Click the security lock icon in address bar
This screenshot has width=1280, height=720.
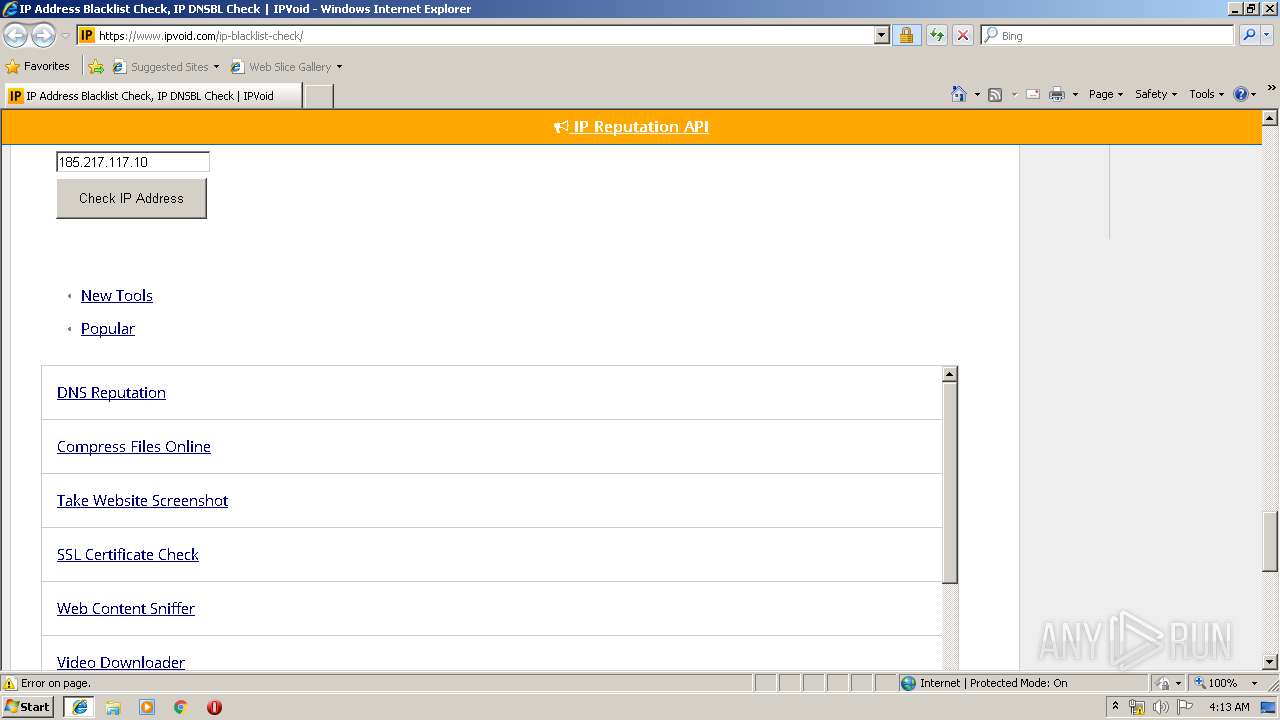tap(906, 35)
